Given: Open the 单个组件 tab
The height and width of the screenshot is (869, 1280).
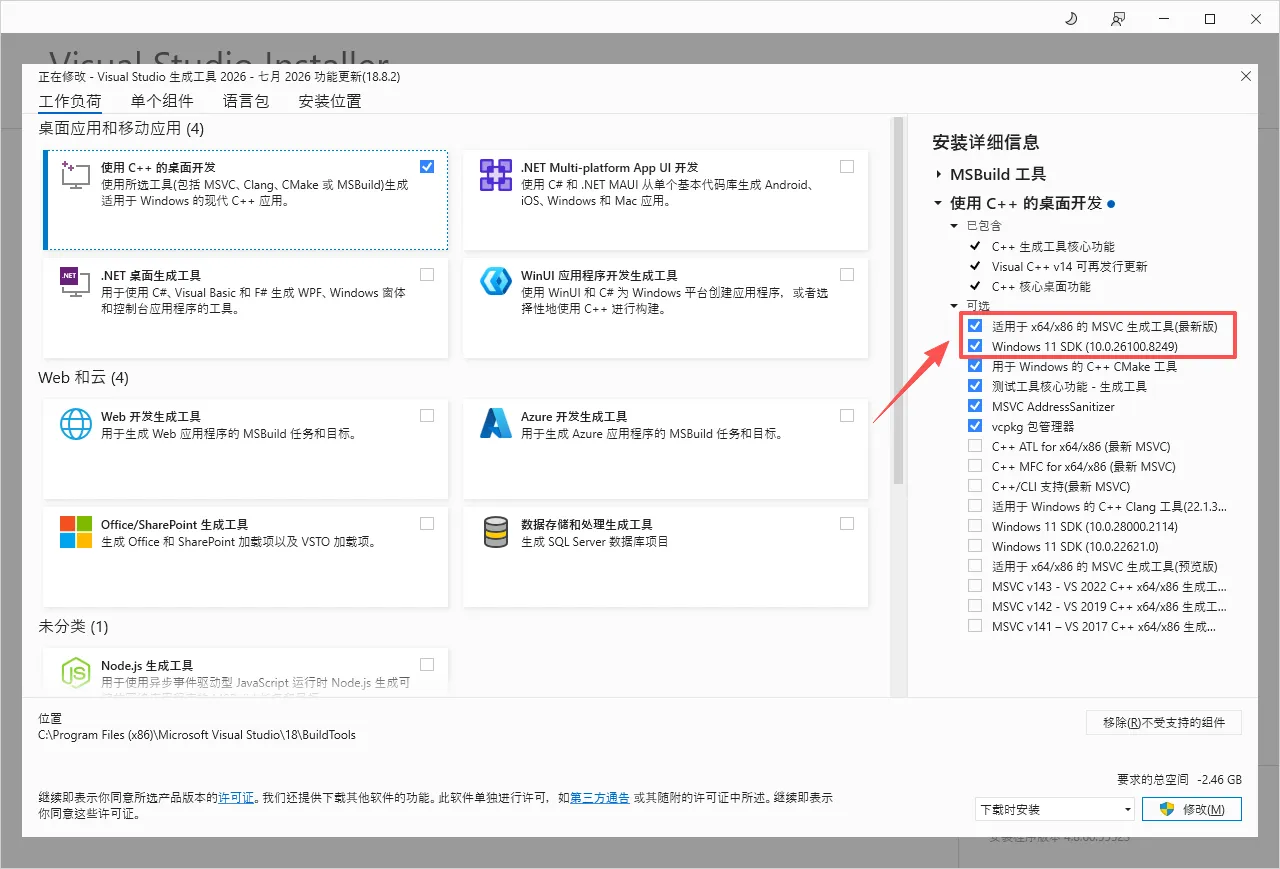Looking at the screenshot, I should (x=162, y=101).
